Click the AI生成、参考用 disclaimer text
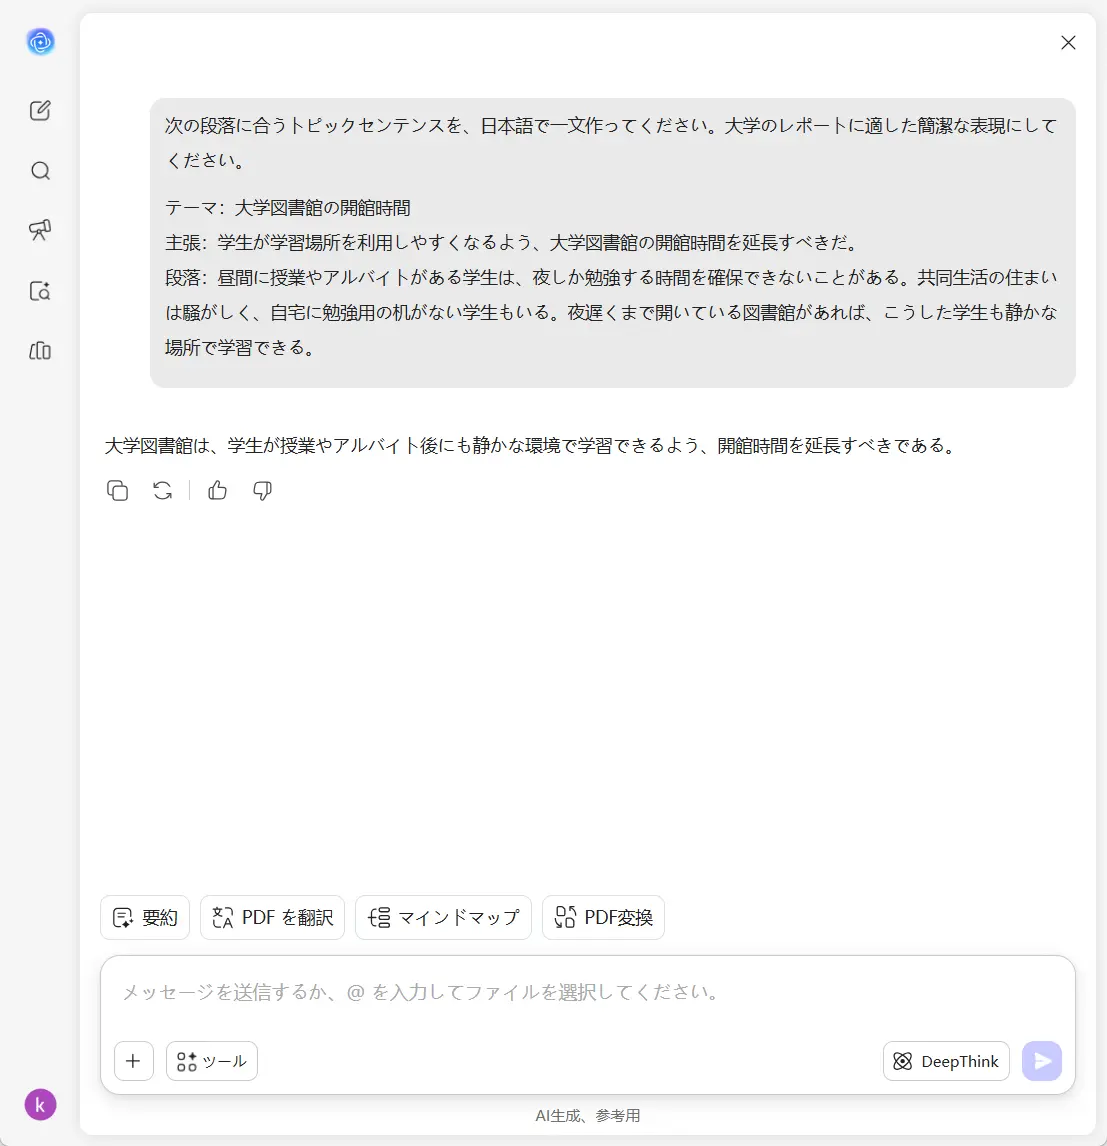The width and height of the screenshot is (1107, 1146). pyautogui.click(x=587, y=1115)
